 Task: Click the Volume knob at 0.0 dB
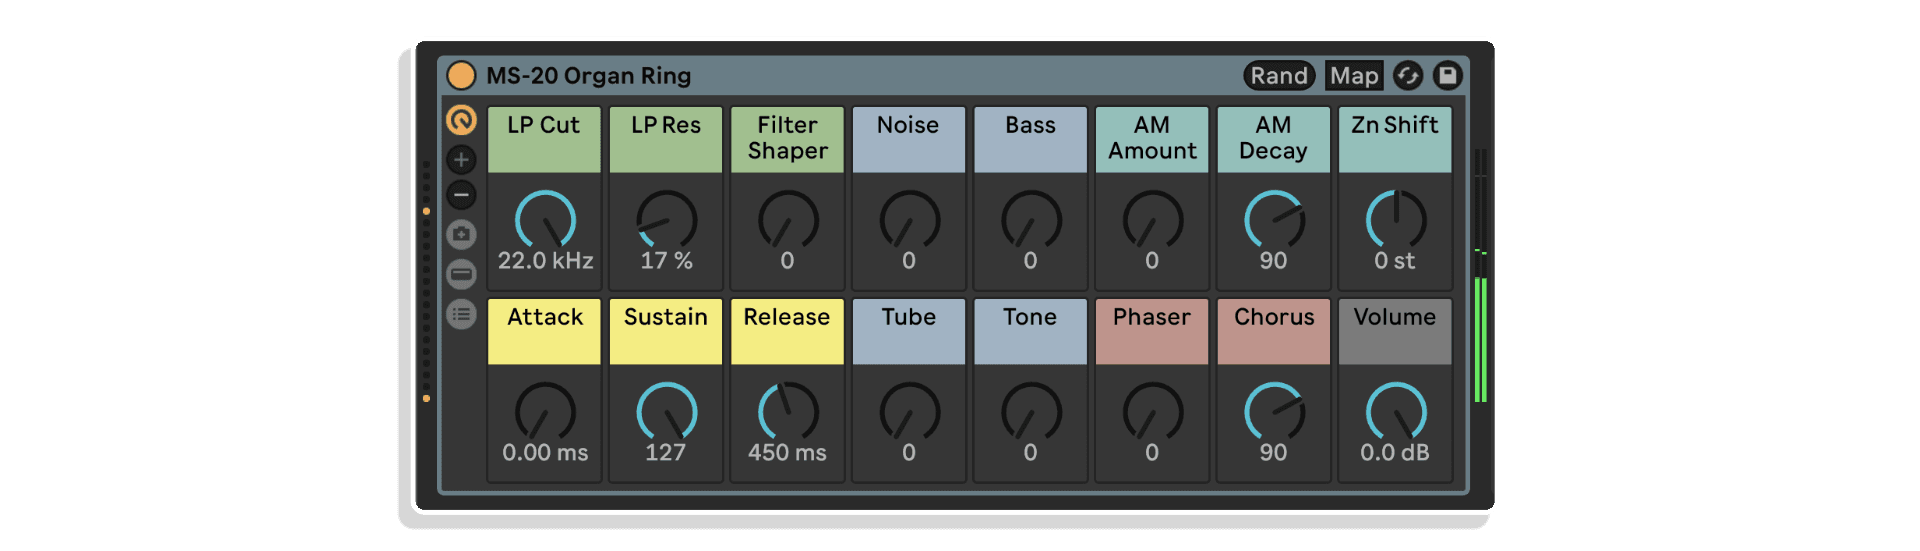1395,412
